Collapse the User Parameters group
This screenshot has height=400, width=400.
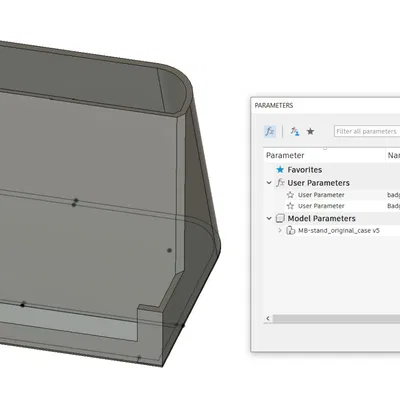(269, 183)
